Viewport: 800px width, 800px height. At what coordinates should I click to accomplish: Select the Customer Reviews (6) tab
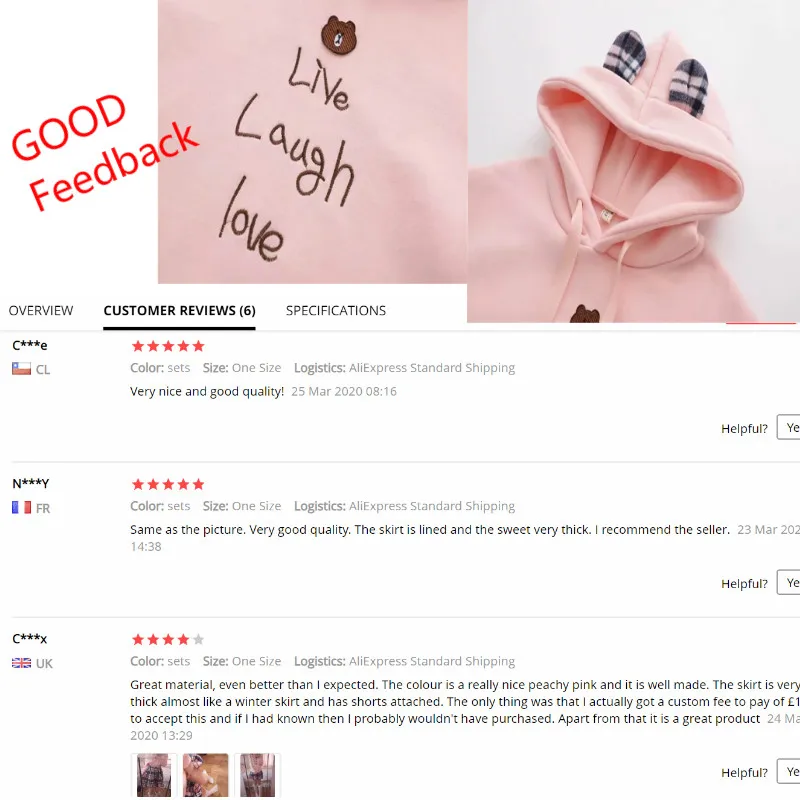(179, 311)
